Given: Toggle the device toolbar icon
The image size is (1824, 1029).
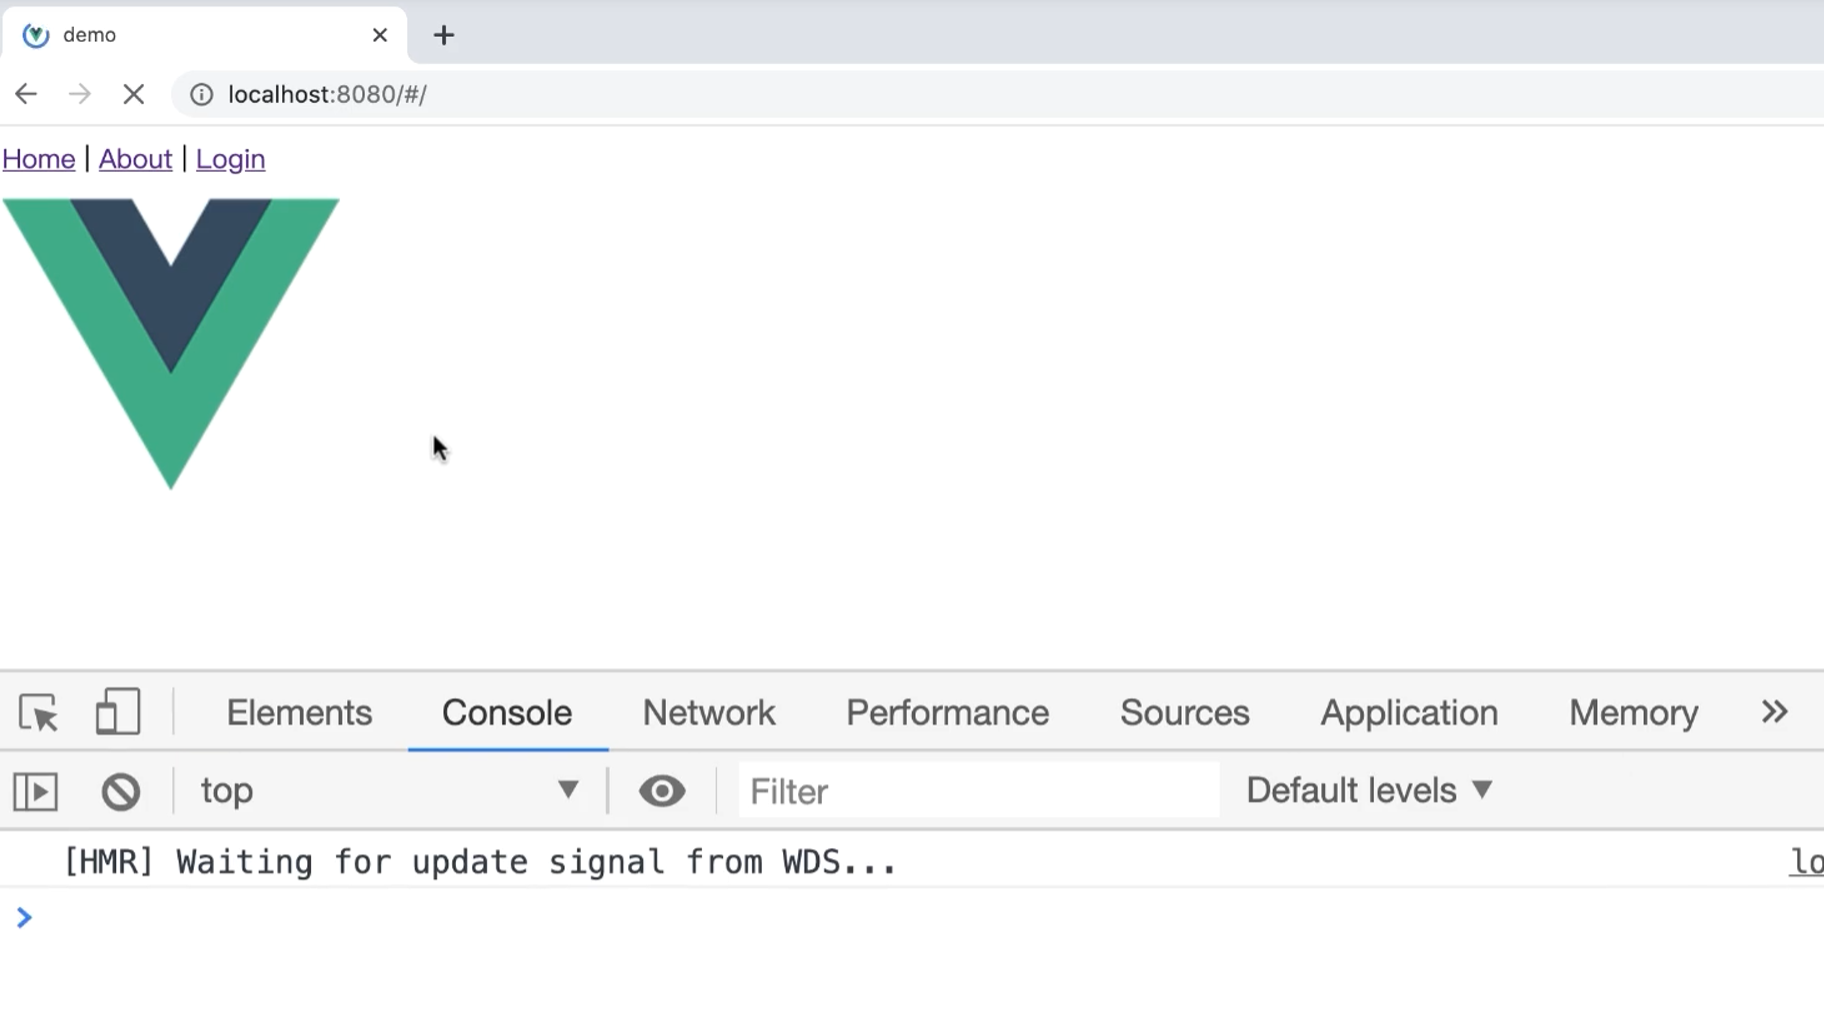Looking at the screenshot, I should coord(117,713).
